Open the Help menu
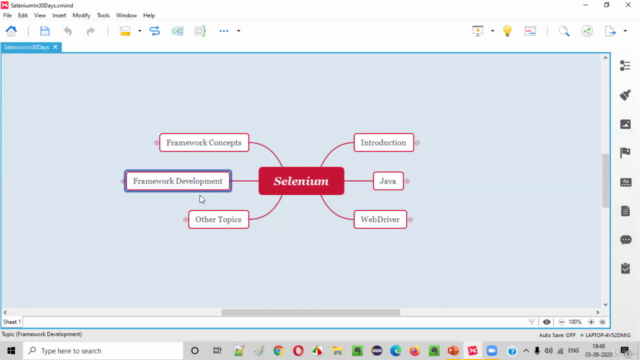The height and width of the screenshot is (360, 640). click(149, 16)
